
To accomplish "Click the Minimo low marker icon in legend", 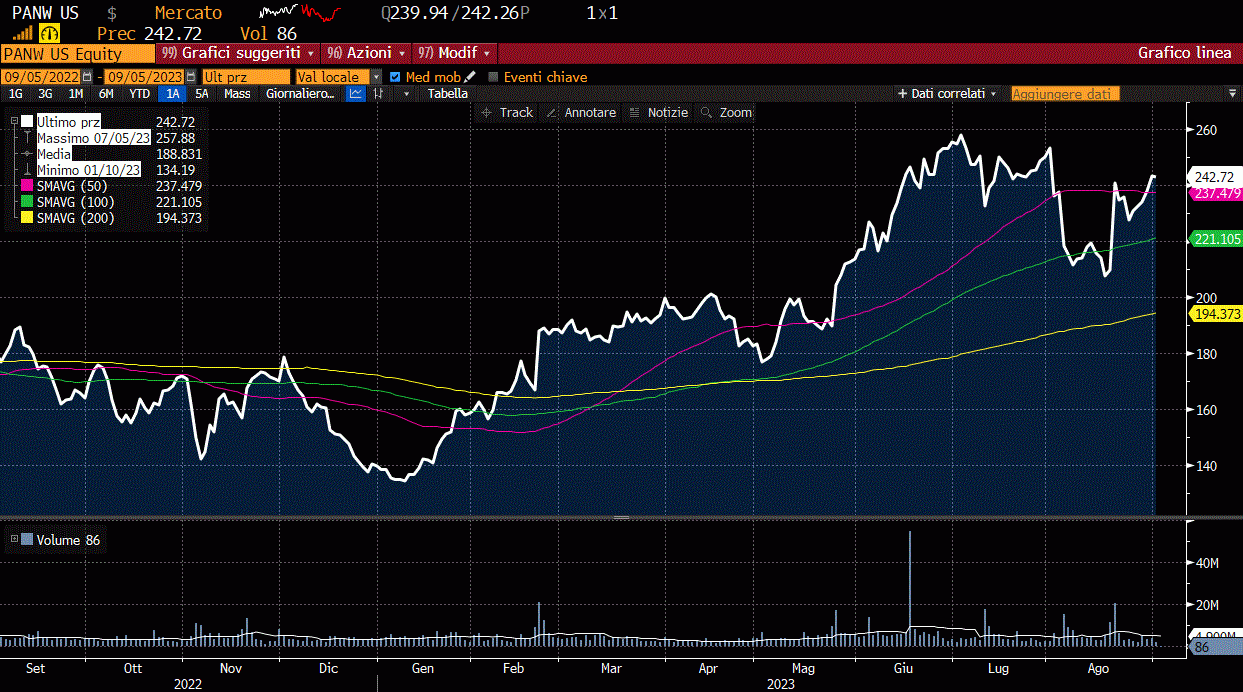I will tap(27, 170).
